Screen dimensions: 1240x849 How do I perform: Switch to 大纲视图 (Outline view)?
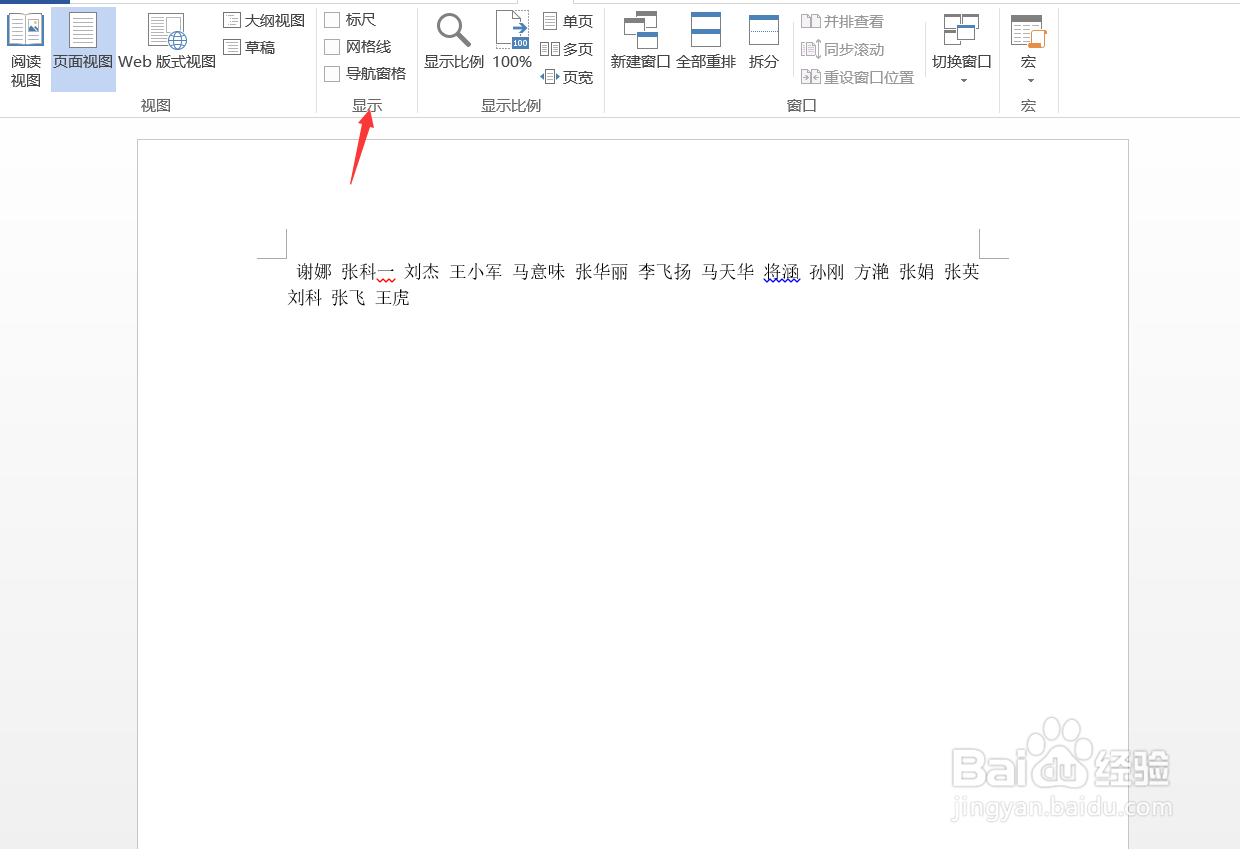point(263,19)
